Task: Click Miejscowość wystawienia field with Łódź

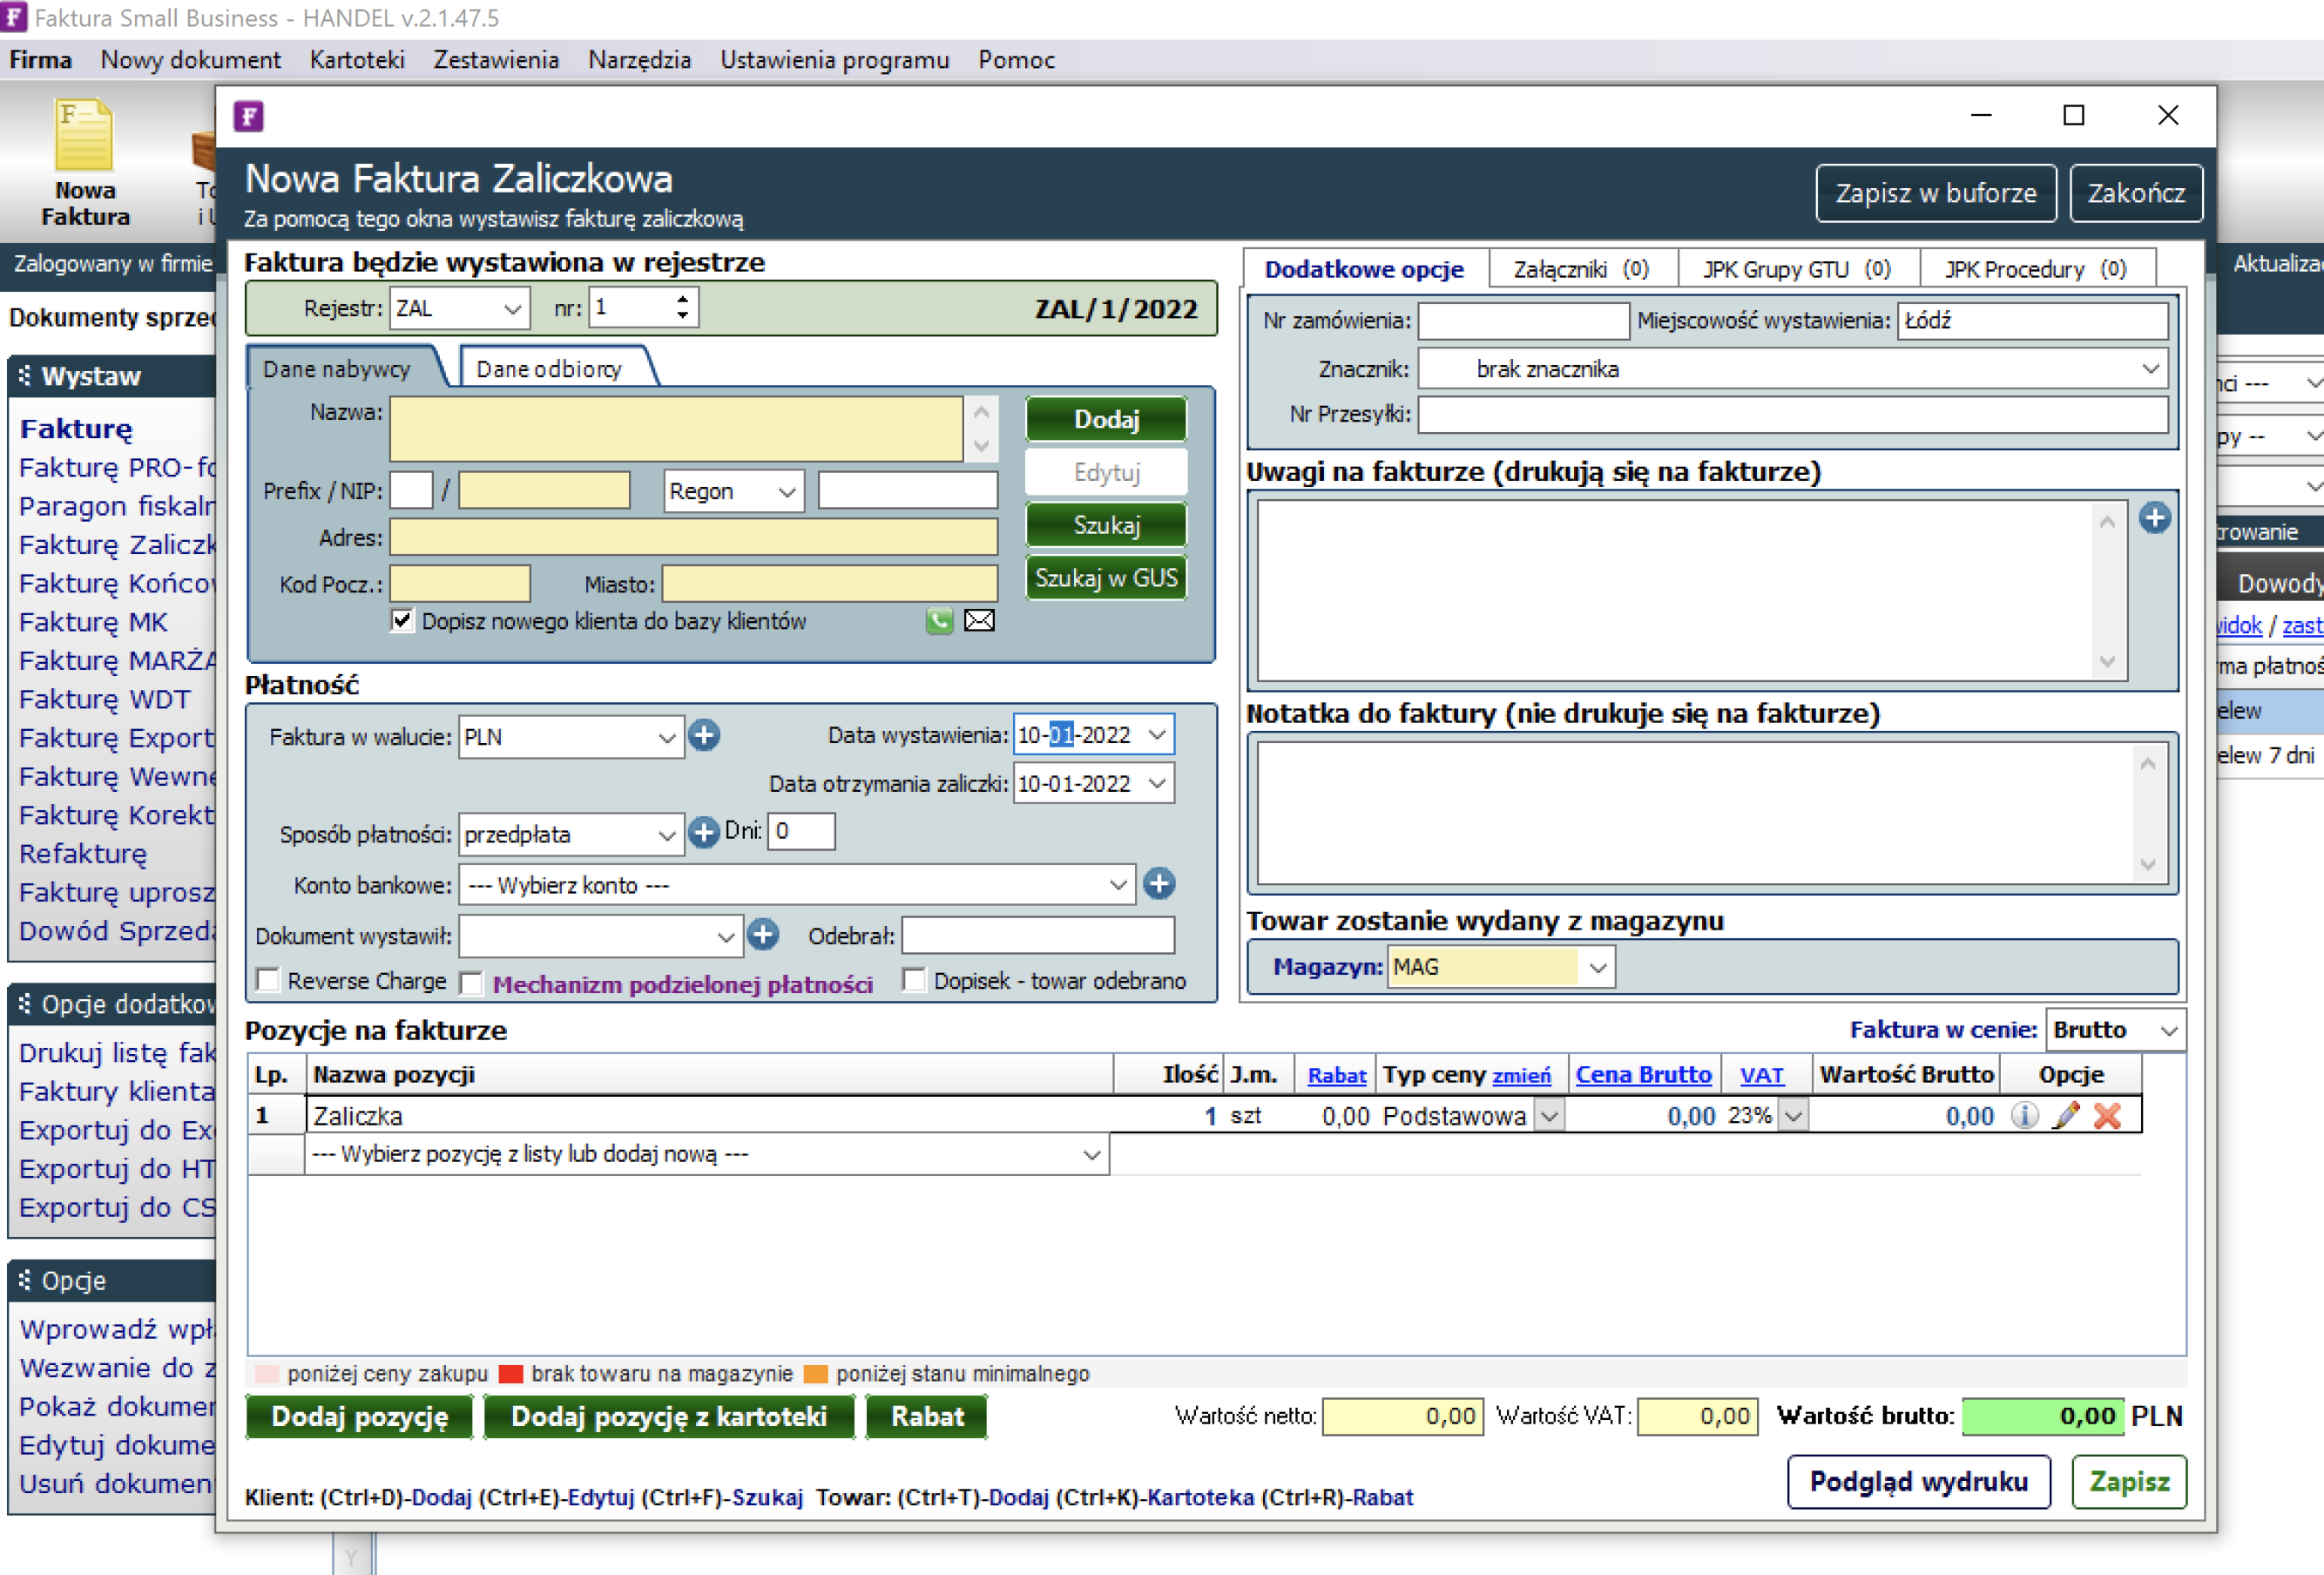Action: click(x=2032, y=321)
